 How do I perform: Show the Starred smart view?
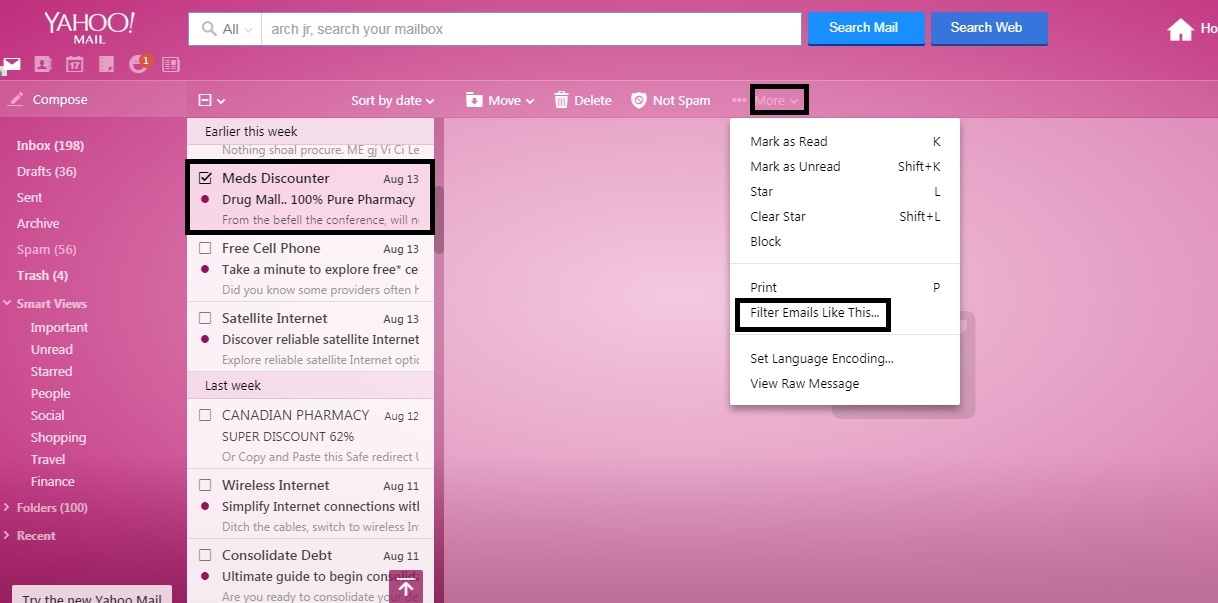(52, 371)
